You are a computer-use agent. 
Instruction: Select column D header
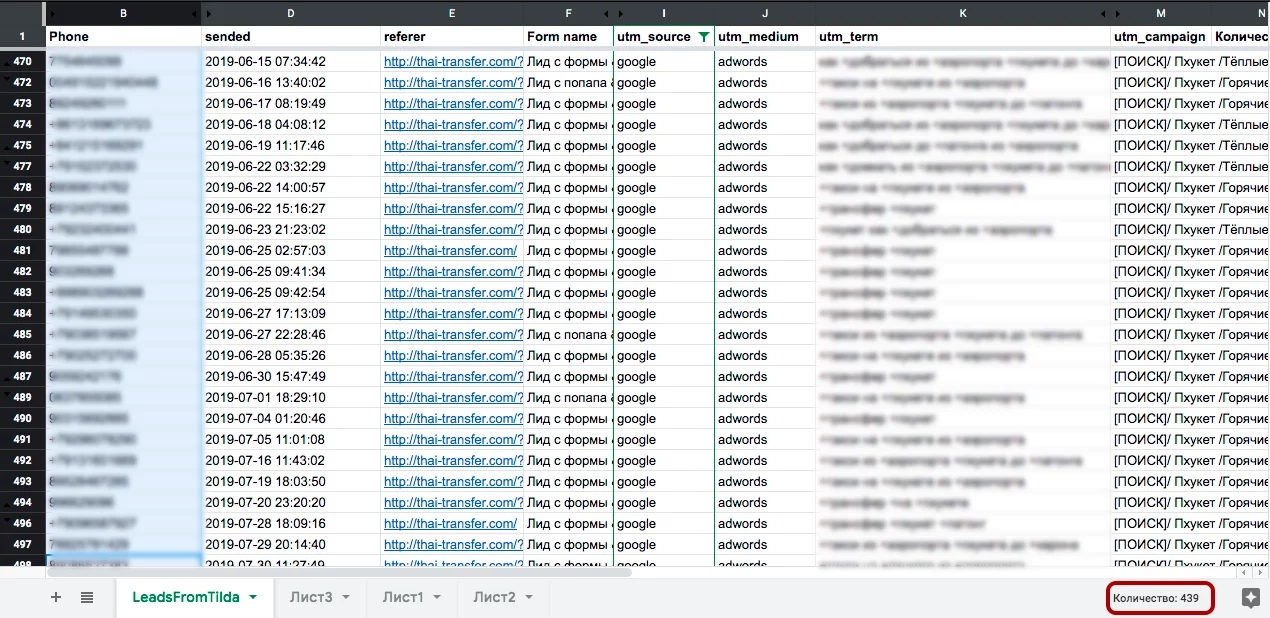(291, 13)
